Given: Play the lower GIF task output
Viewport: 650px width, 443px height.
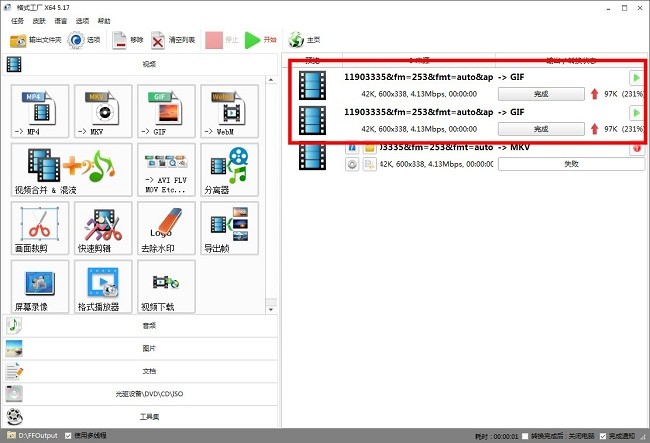Looking at the screenshot, I should (636, 113).
